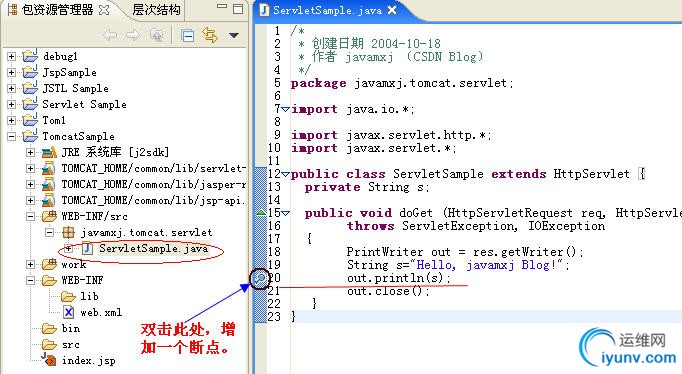Click the JRE 系统库 library books icon
The width and height of the screenshot is (682, 374).
point(49,152)
